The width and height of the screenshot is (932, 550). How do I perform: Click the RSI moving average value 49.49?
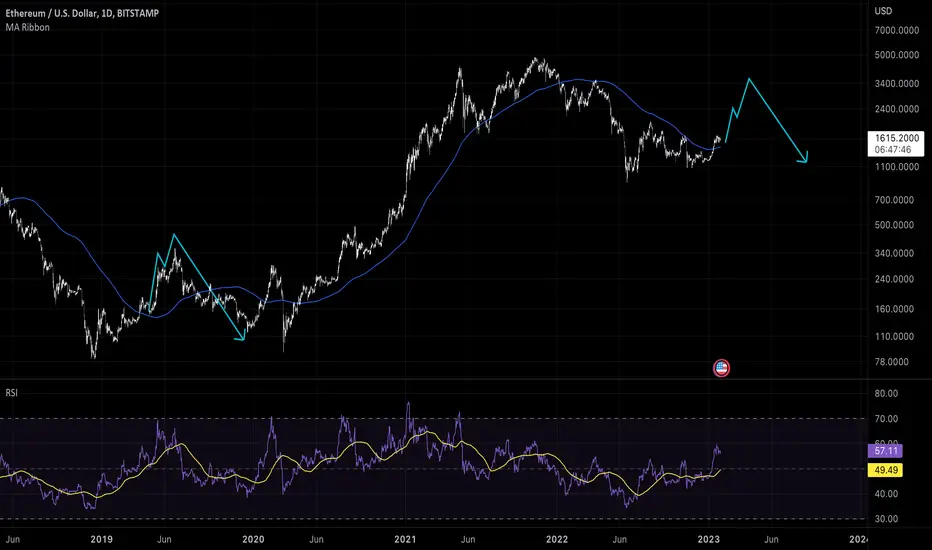pyautogui.click(x=886, y=470)
